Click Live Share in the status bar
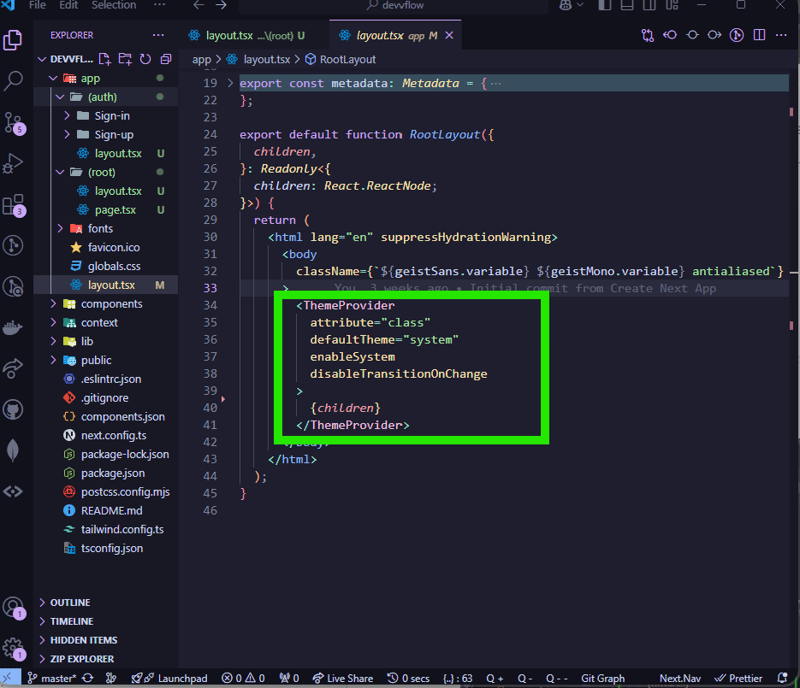Image resolution: width=800 pixels, height=688 pixels. coord(342,678)
